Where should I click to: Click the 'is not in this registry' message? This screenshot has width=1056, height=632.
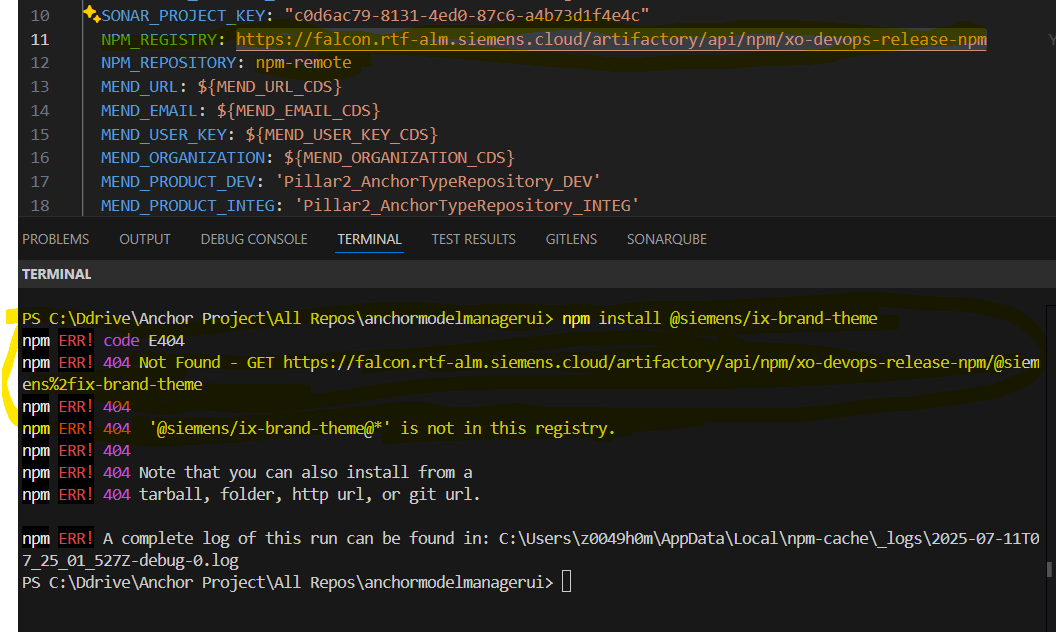click(x=508, y=429)
